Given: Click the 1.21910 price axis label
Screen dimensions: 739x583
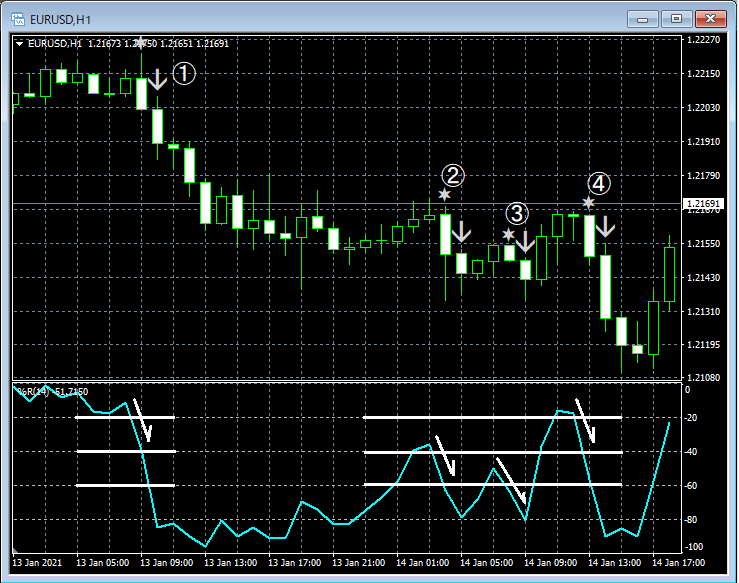Looking at the screenshot, I should click(x=704, y=141).
